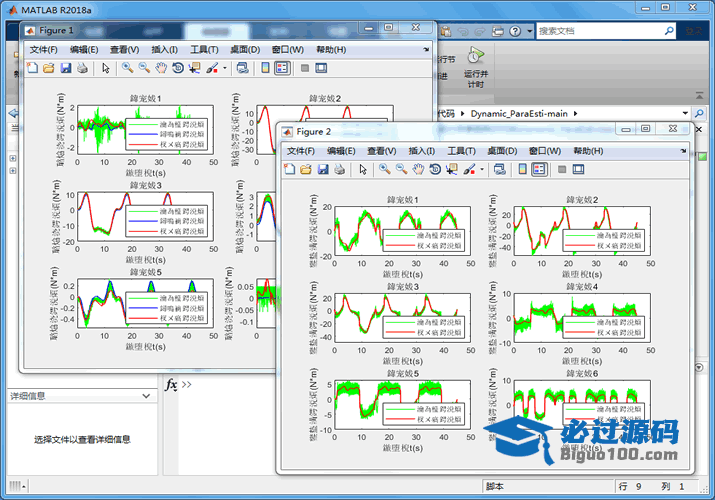Viewport: 715px width, 500px height.
Task: Select Rotate 3D tool in Figure 1
Action: point(178,68)
